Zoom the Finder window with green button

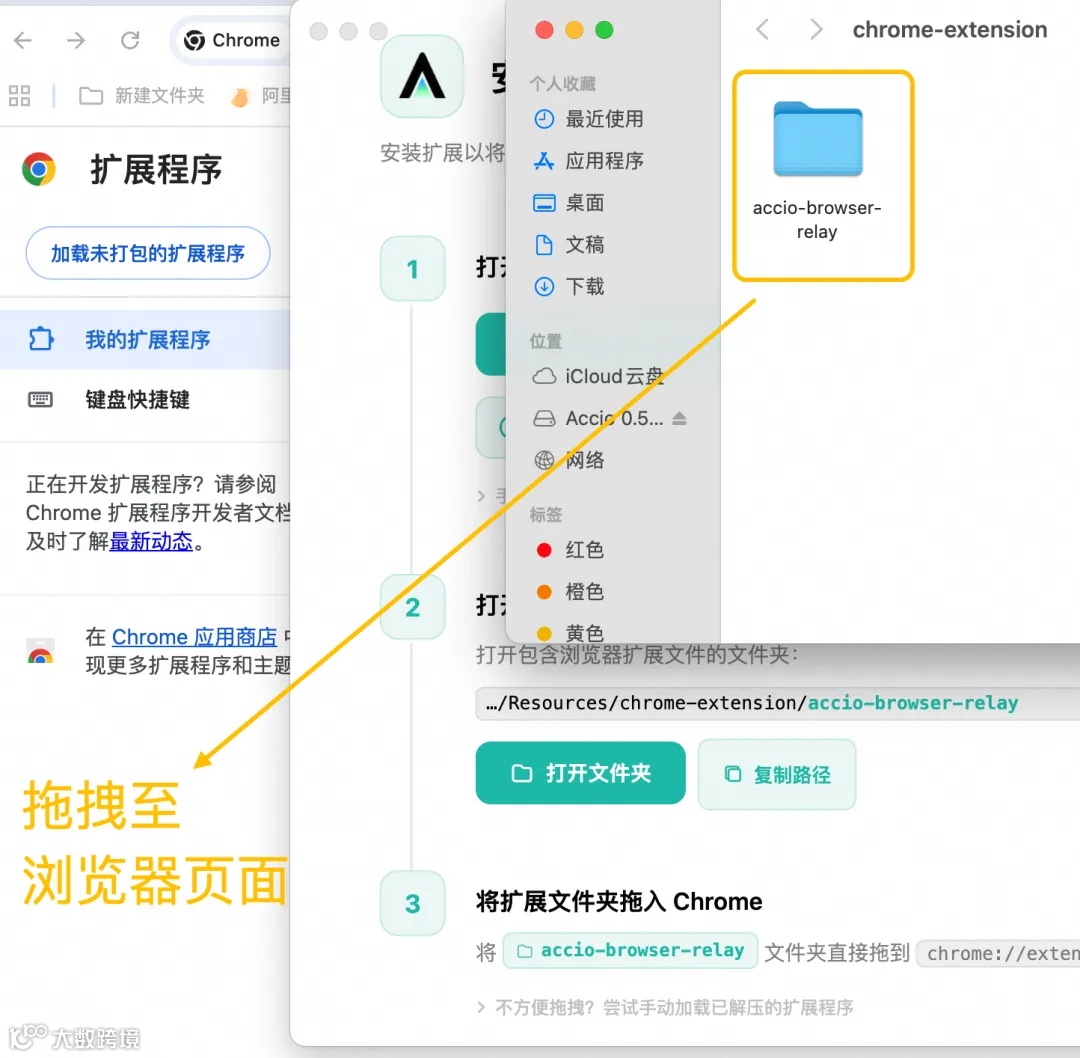click(604, 30)
